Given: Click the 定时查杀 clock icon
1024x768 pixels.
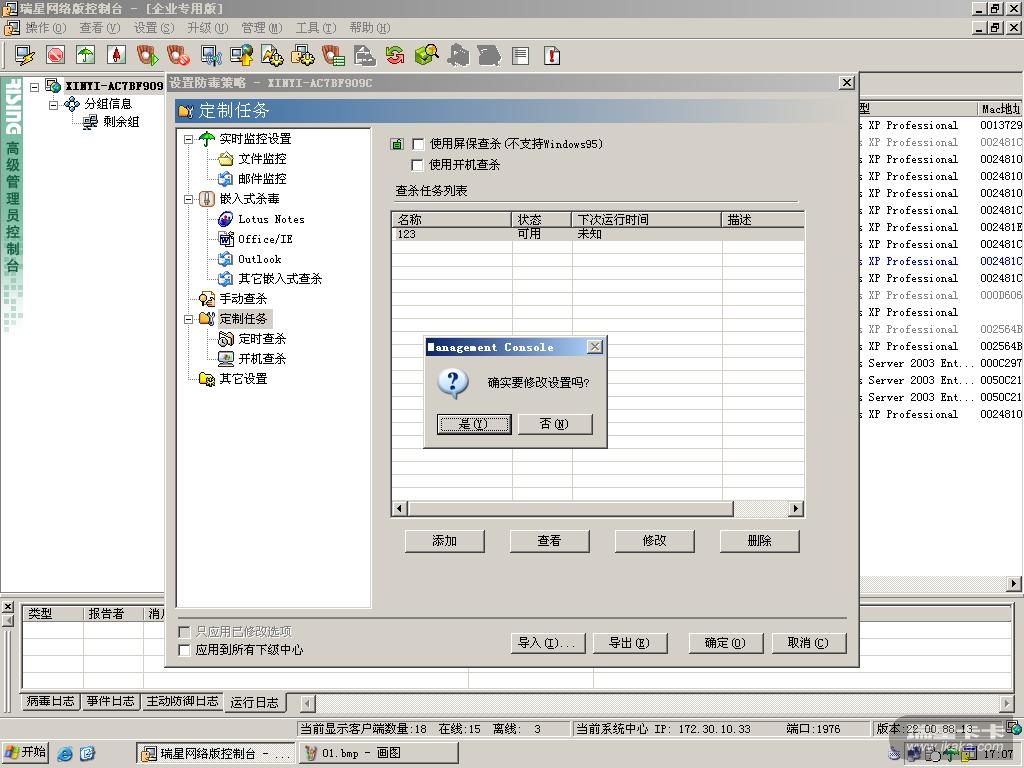Looking at the screenshot, I should coord(225,339).
